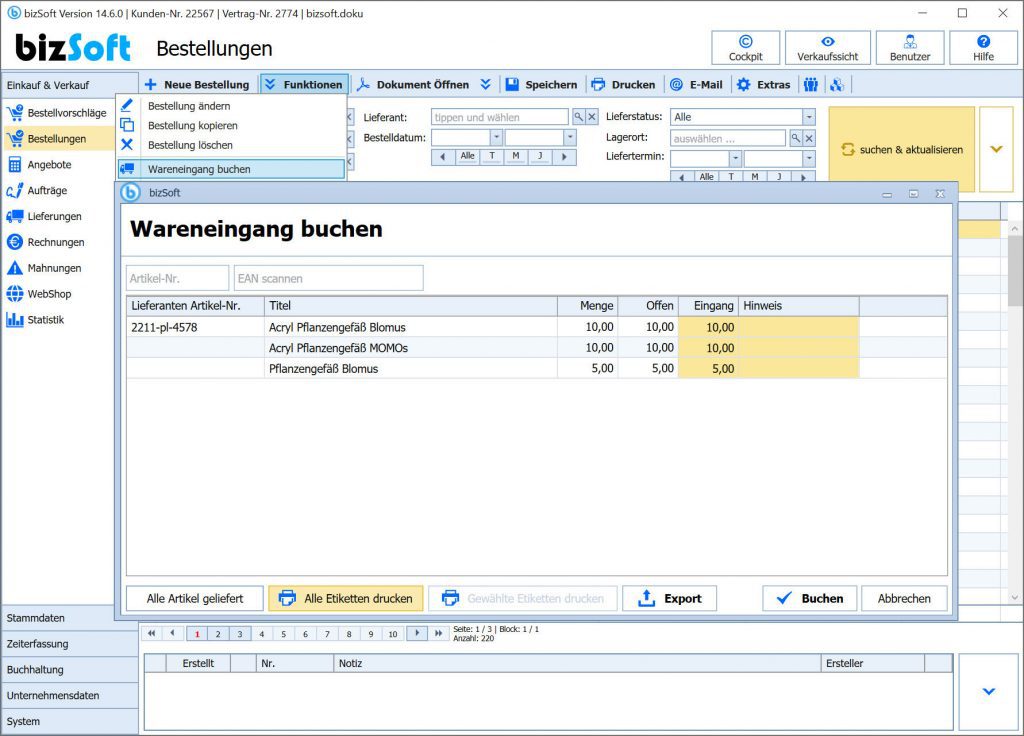The image size is (1024, 736).
Task: Go to page 2 in the pager
Action: click(218, 633)
